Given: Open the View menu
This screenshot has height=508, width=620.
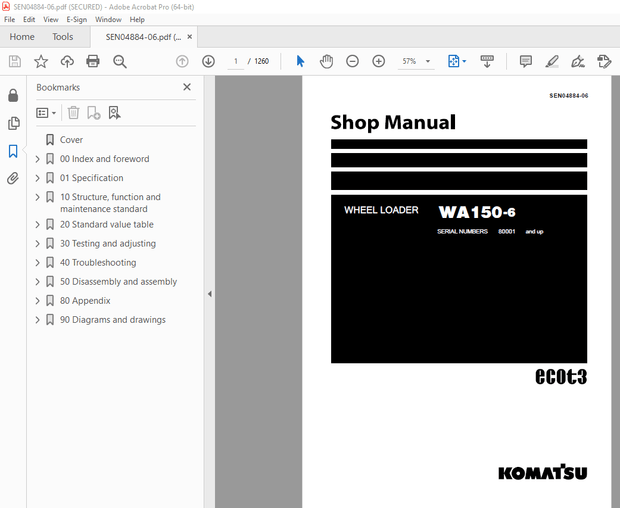Looking at the screenshot, I should click(51, 19).
